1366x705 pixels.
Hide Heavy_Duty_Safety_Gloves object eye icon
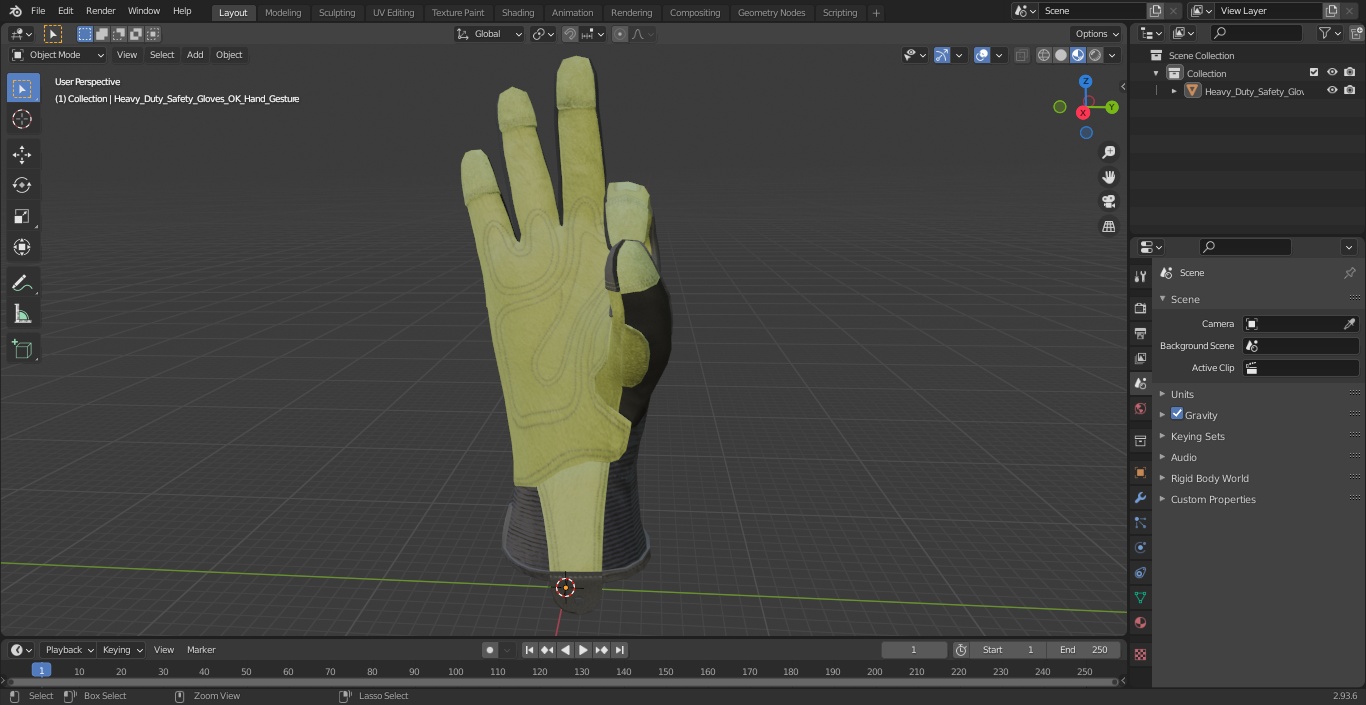(x=1332, y=91)
